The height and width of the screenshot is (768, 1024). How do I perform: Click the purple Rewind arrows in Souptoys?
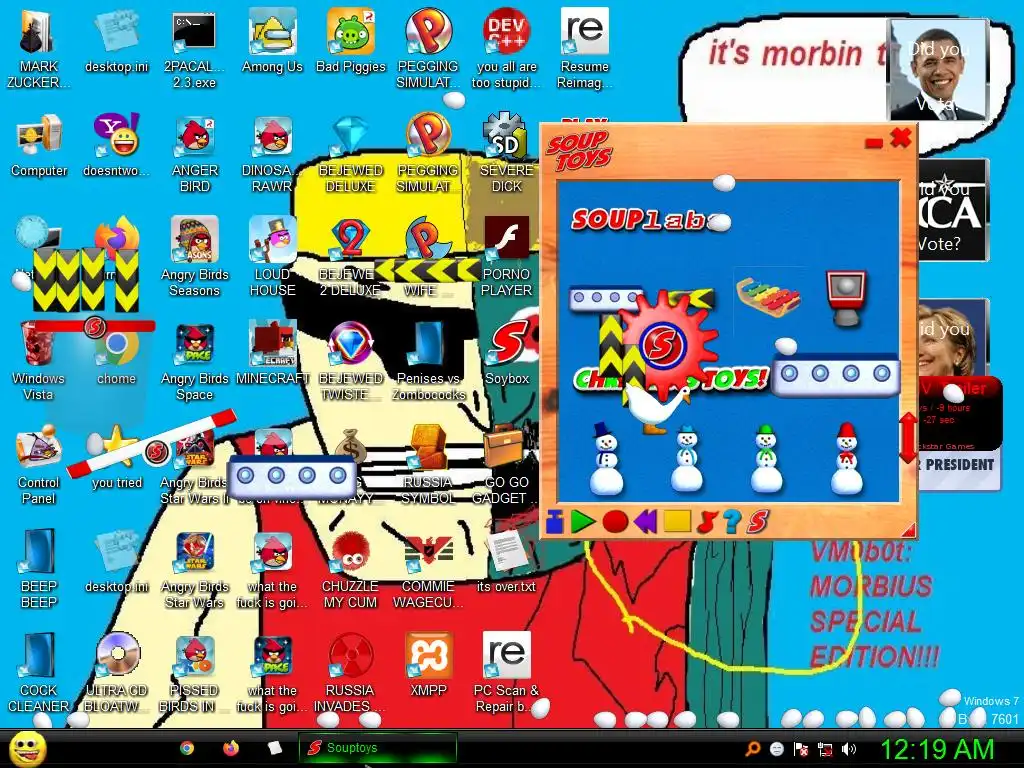tap(645, 521)
